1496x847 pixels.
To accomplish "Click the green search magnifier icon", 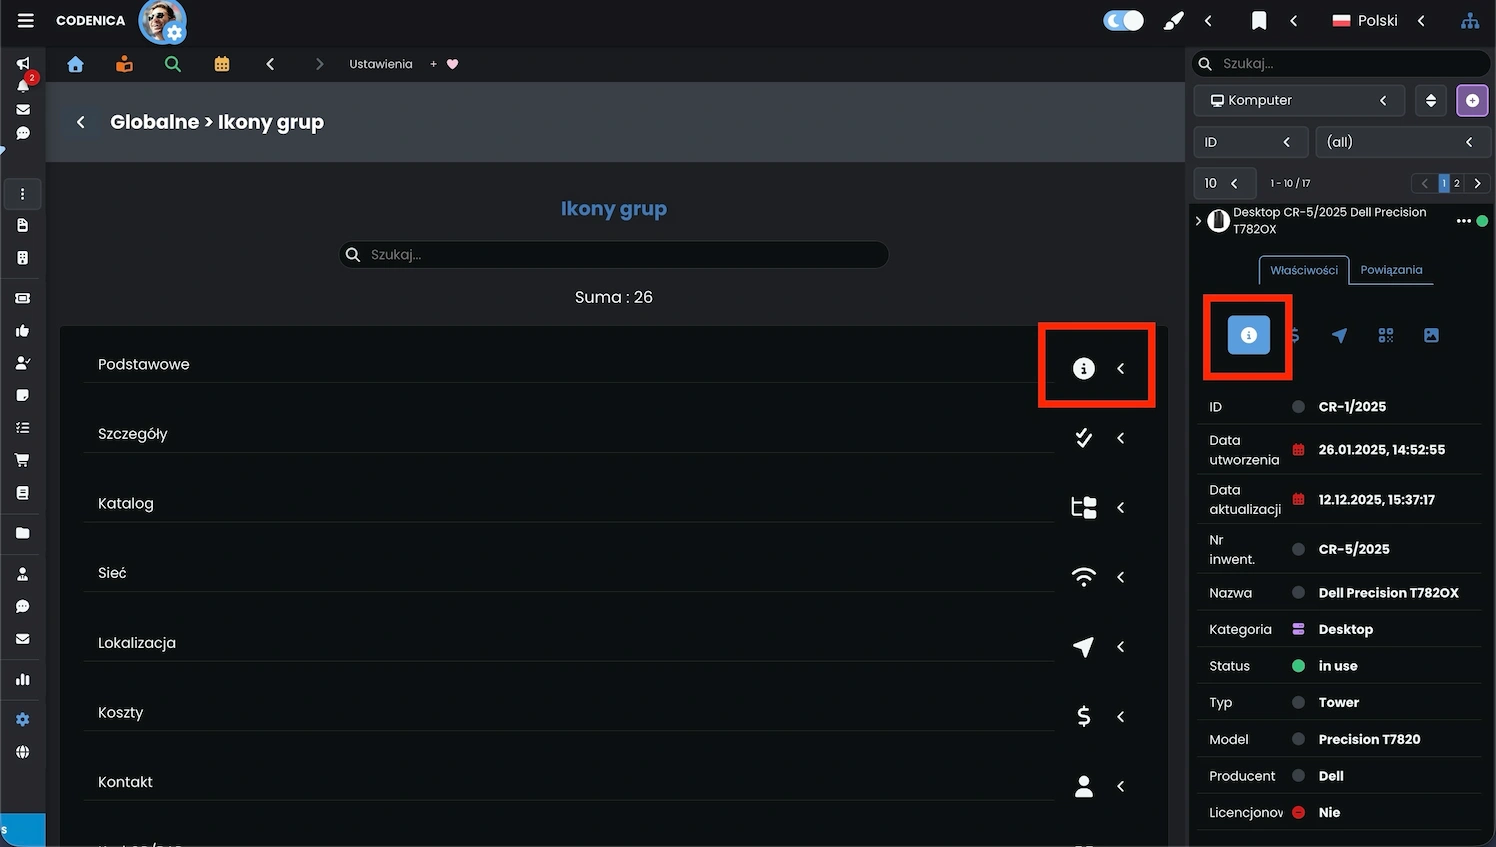I will click(173, 64).
